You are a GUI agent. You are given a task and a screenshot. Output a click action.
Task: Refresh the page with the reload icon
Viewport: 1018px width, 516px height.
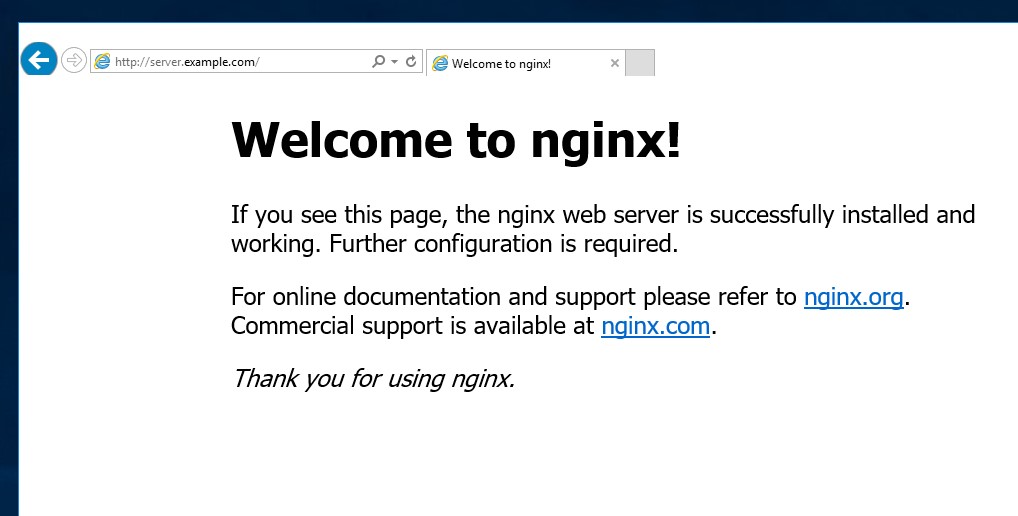point(411,62)
